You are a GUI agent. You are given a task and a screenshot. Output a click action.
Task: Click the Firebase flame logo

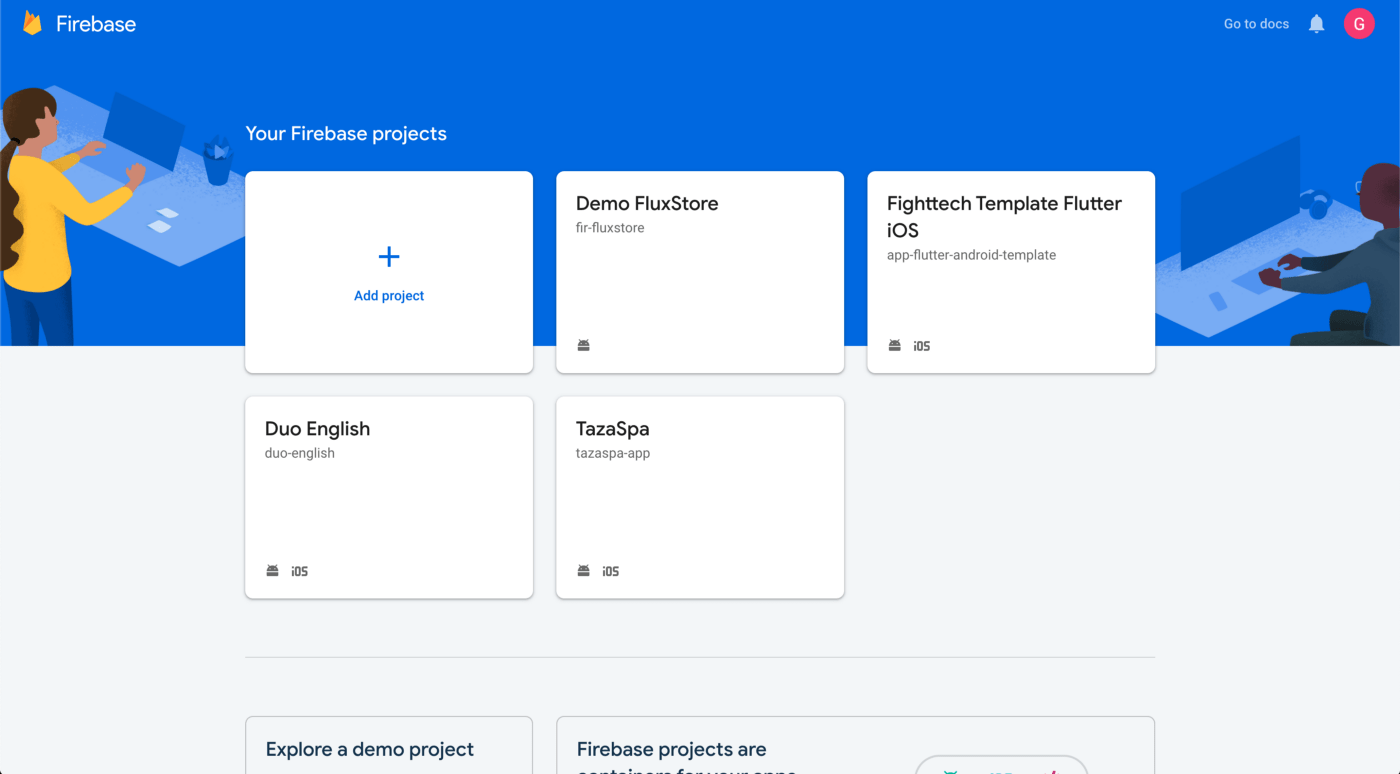tap(33, 24)
